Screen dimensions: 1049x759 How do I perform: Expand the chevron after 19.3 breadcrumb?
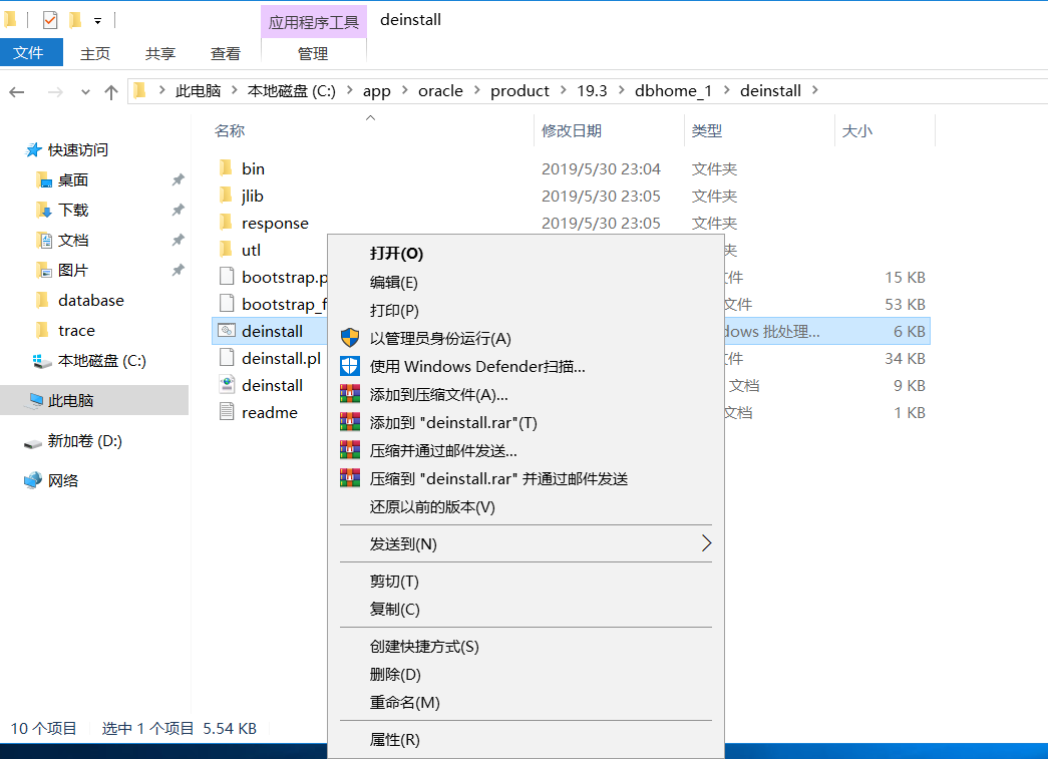tap(621, 90)
